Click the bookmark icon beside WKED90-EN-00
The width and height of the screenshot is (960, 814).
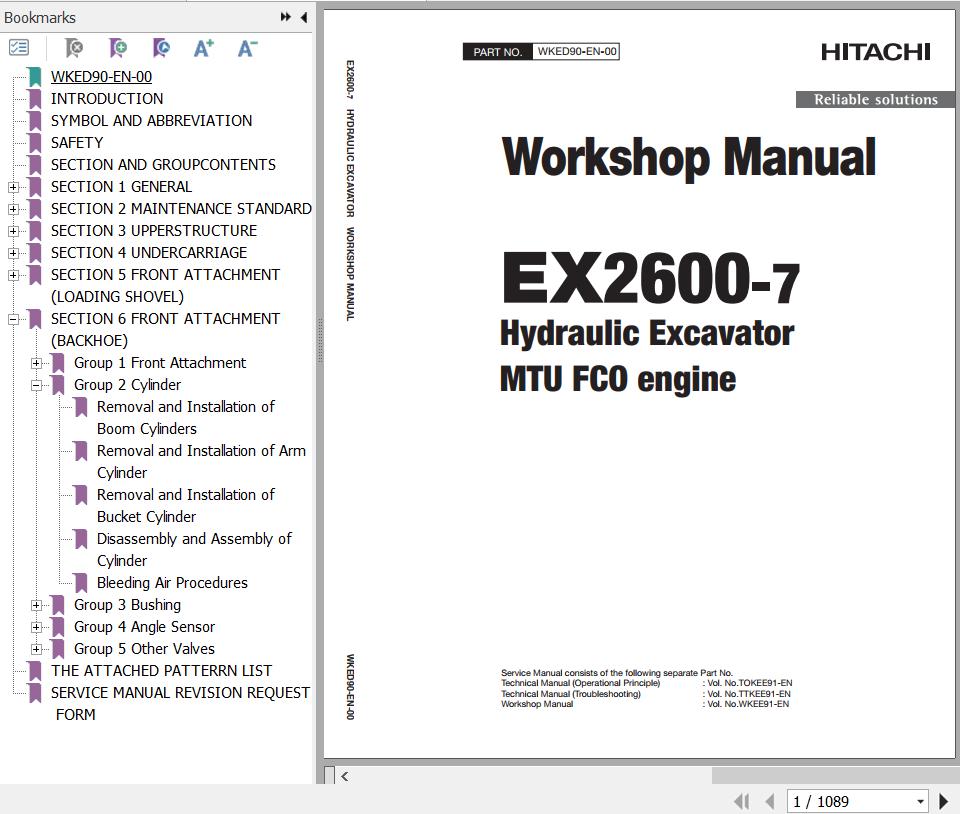[x=36, y=77]
